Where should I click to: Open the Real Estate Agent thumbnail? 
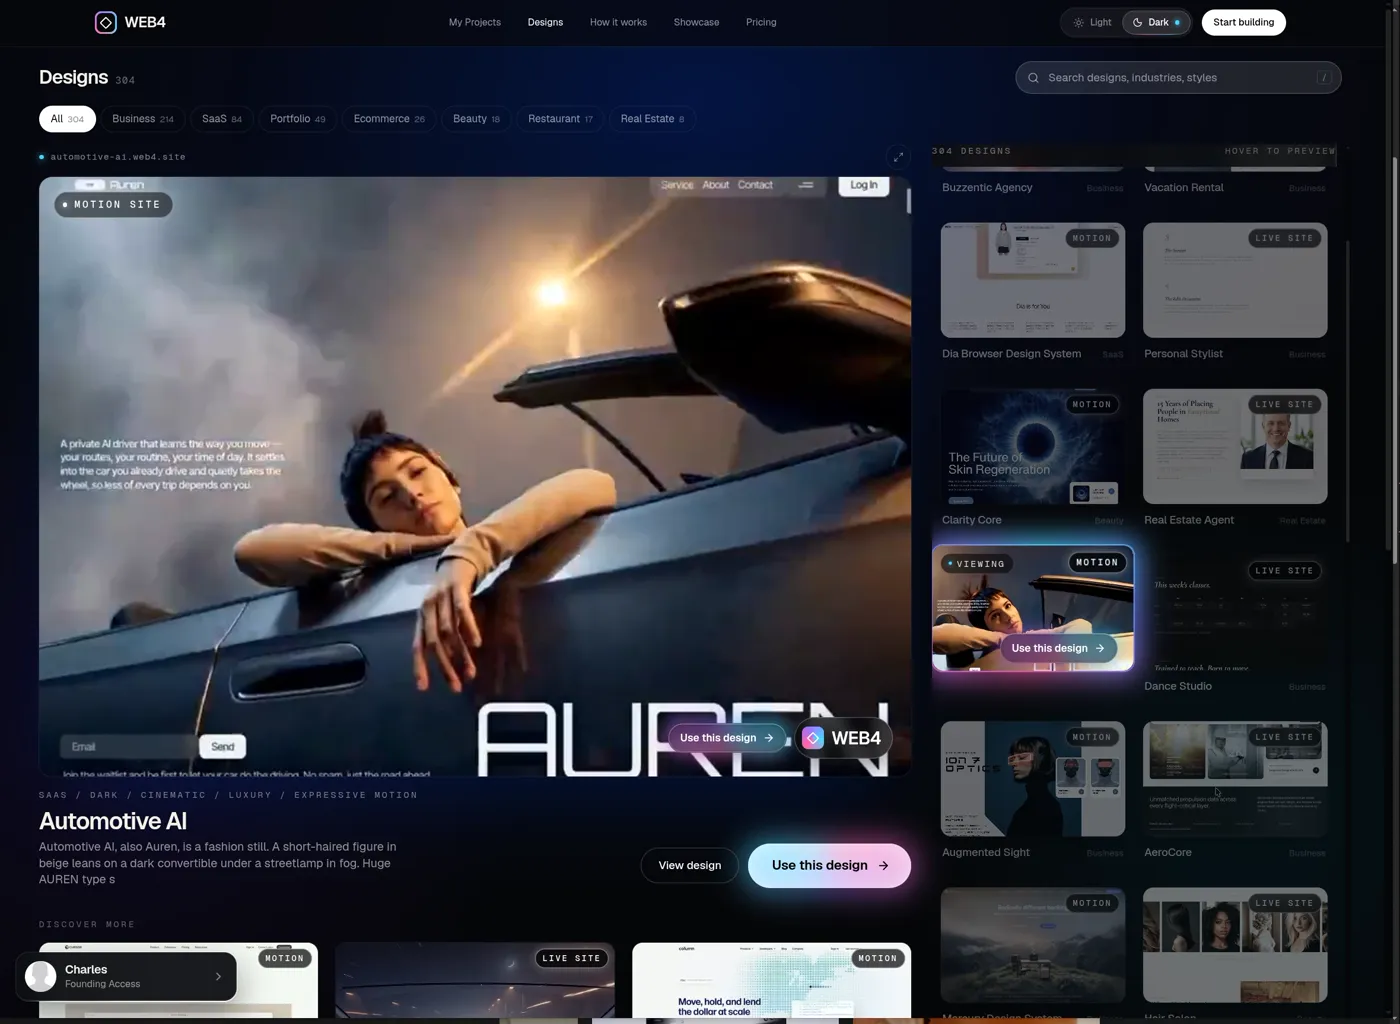(1235, 446)
